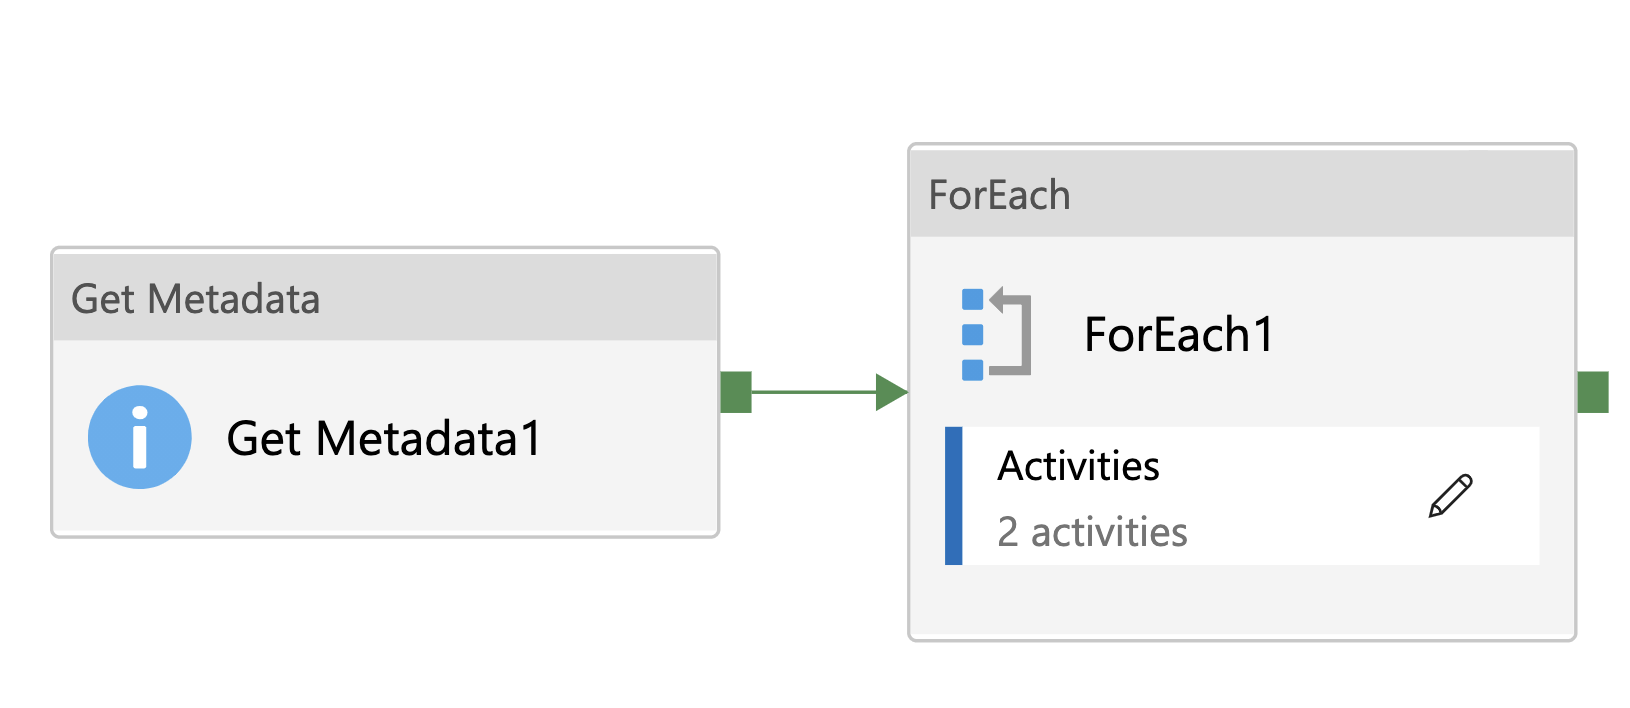
Task: Click the Get Metadata1 activity name
Action: 384,439
